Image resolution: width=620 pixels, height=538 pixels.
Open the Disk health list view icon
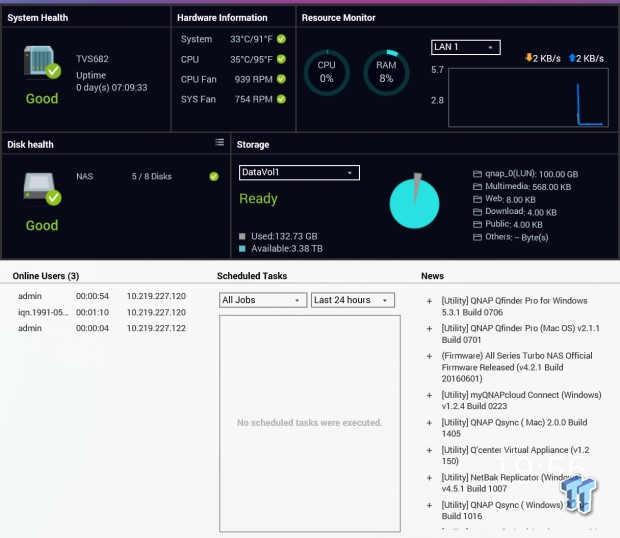(219, 142)
